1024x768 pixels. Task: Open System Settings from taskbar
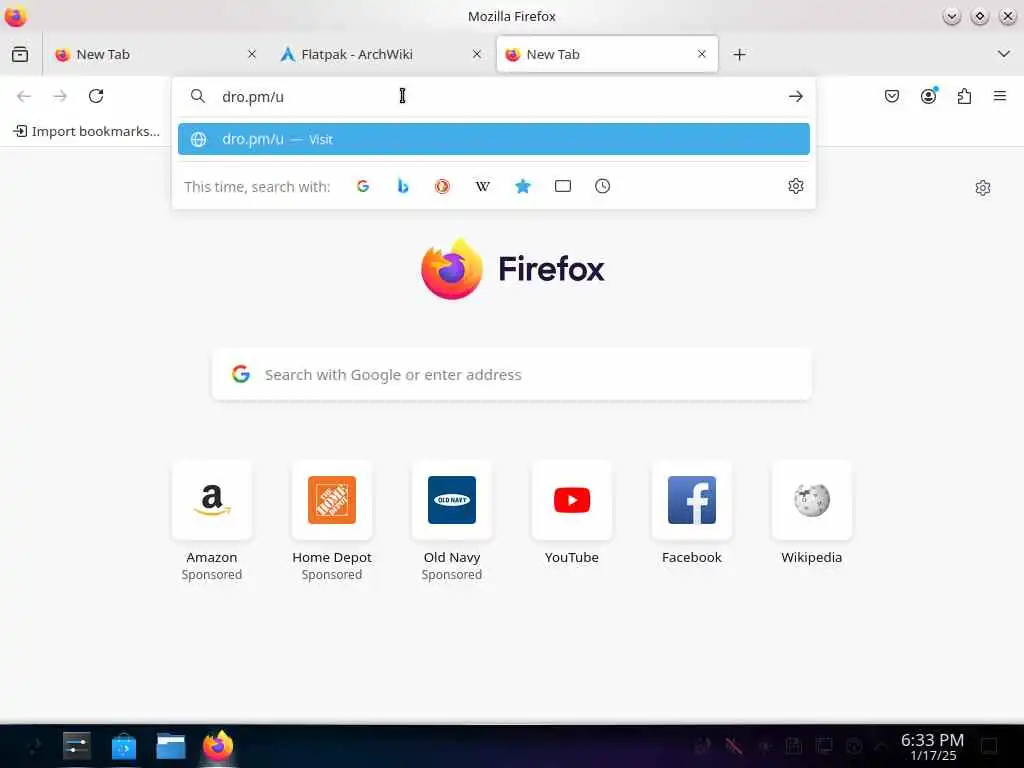(x=76, y=746)
